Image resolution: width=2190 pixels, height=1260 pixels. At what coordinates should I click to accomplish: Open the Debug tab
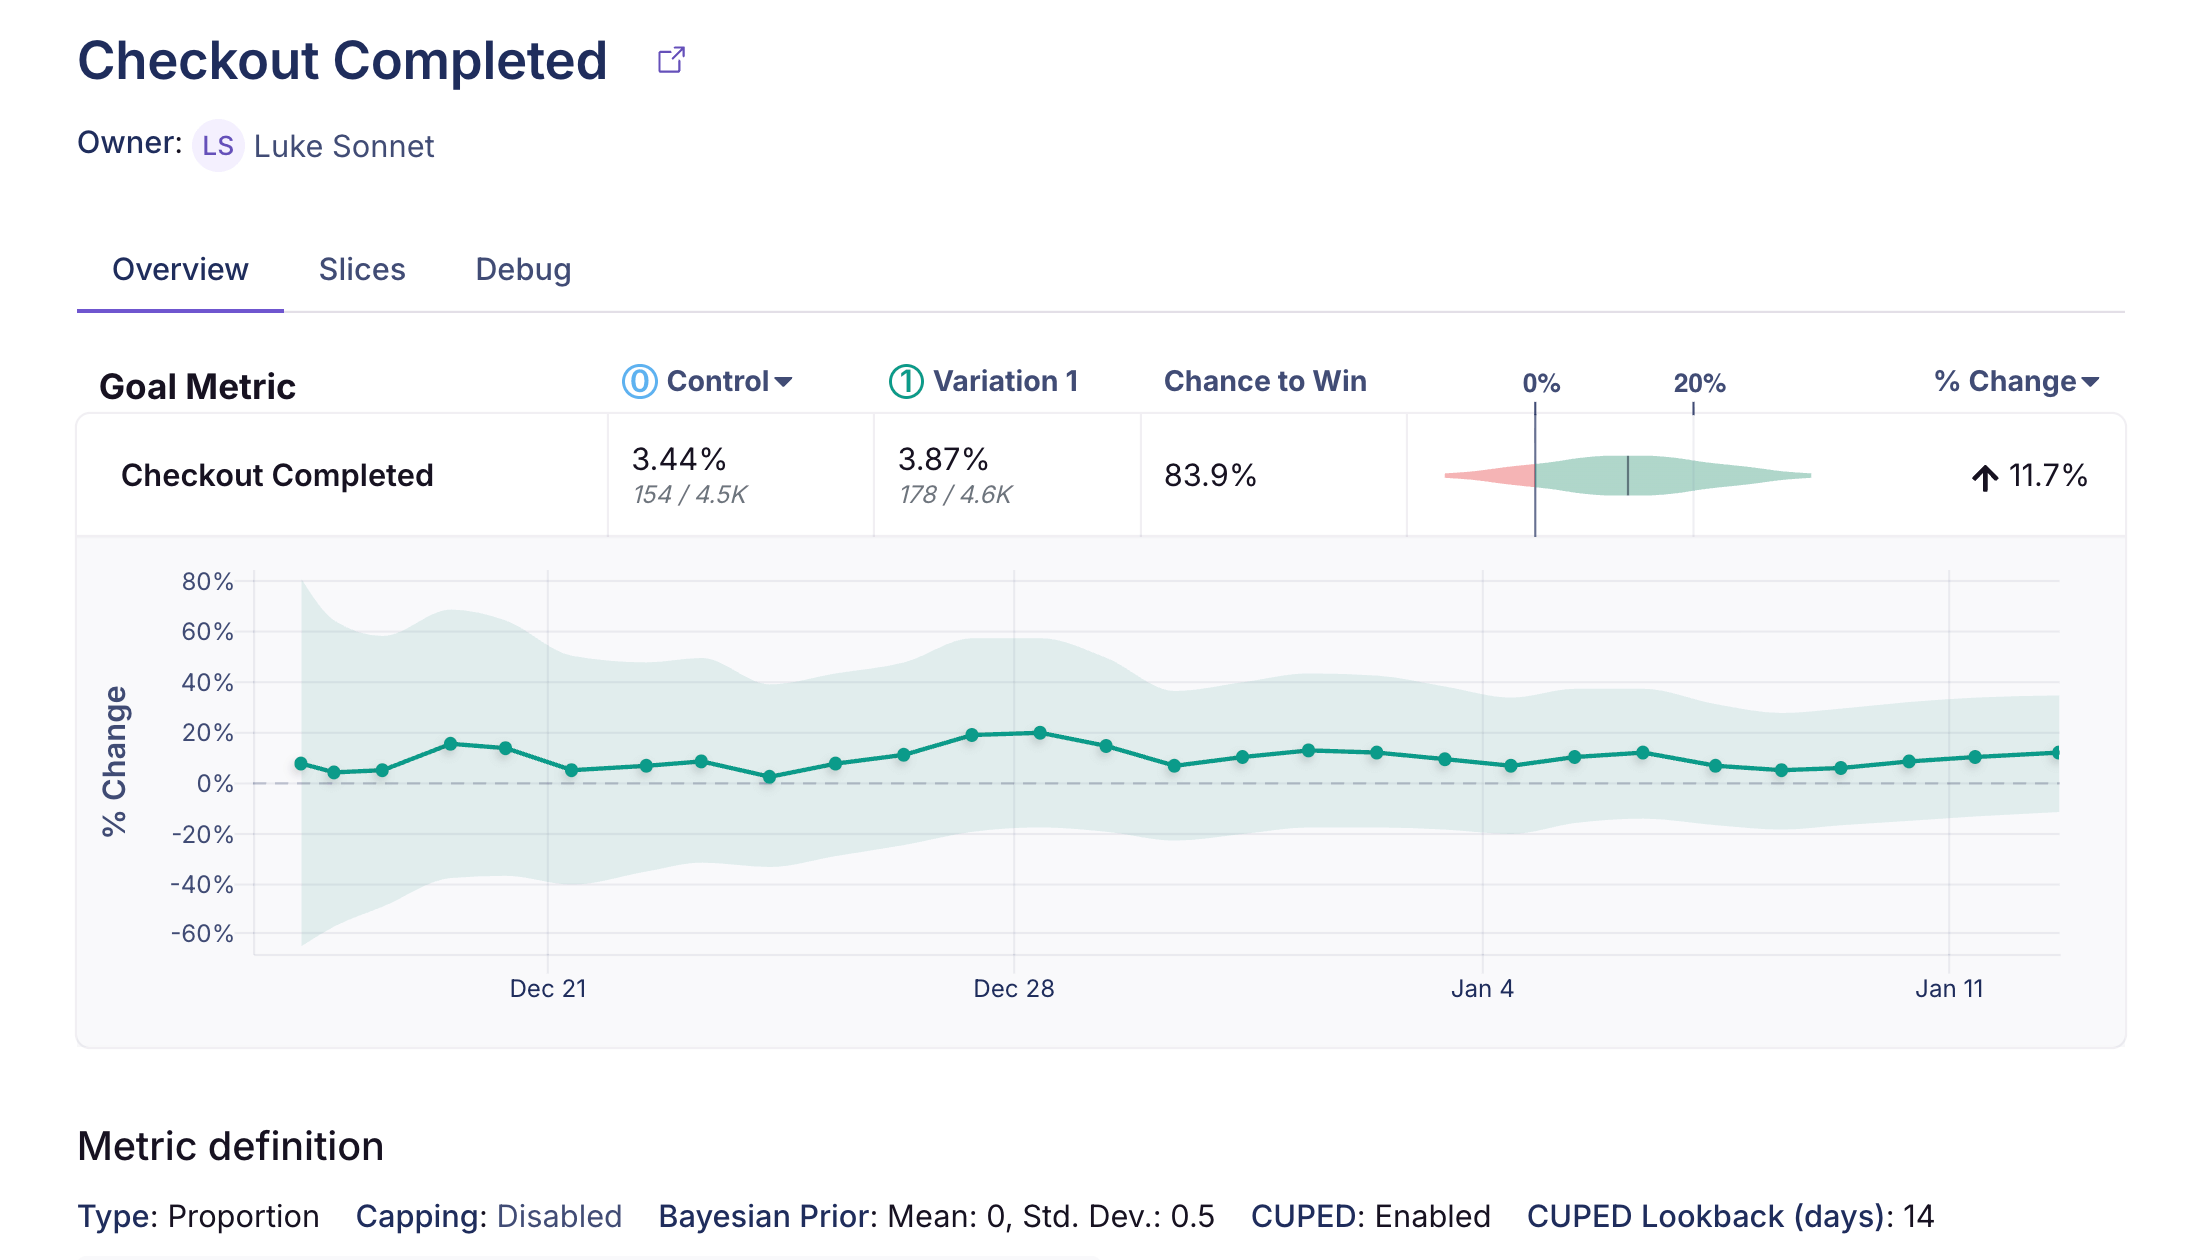click(x=523, y=270)
